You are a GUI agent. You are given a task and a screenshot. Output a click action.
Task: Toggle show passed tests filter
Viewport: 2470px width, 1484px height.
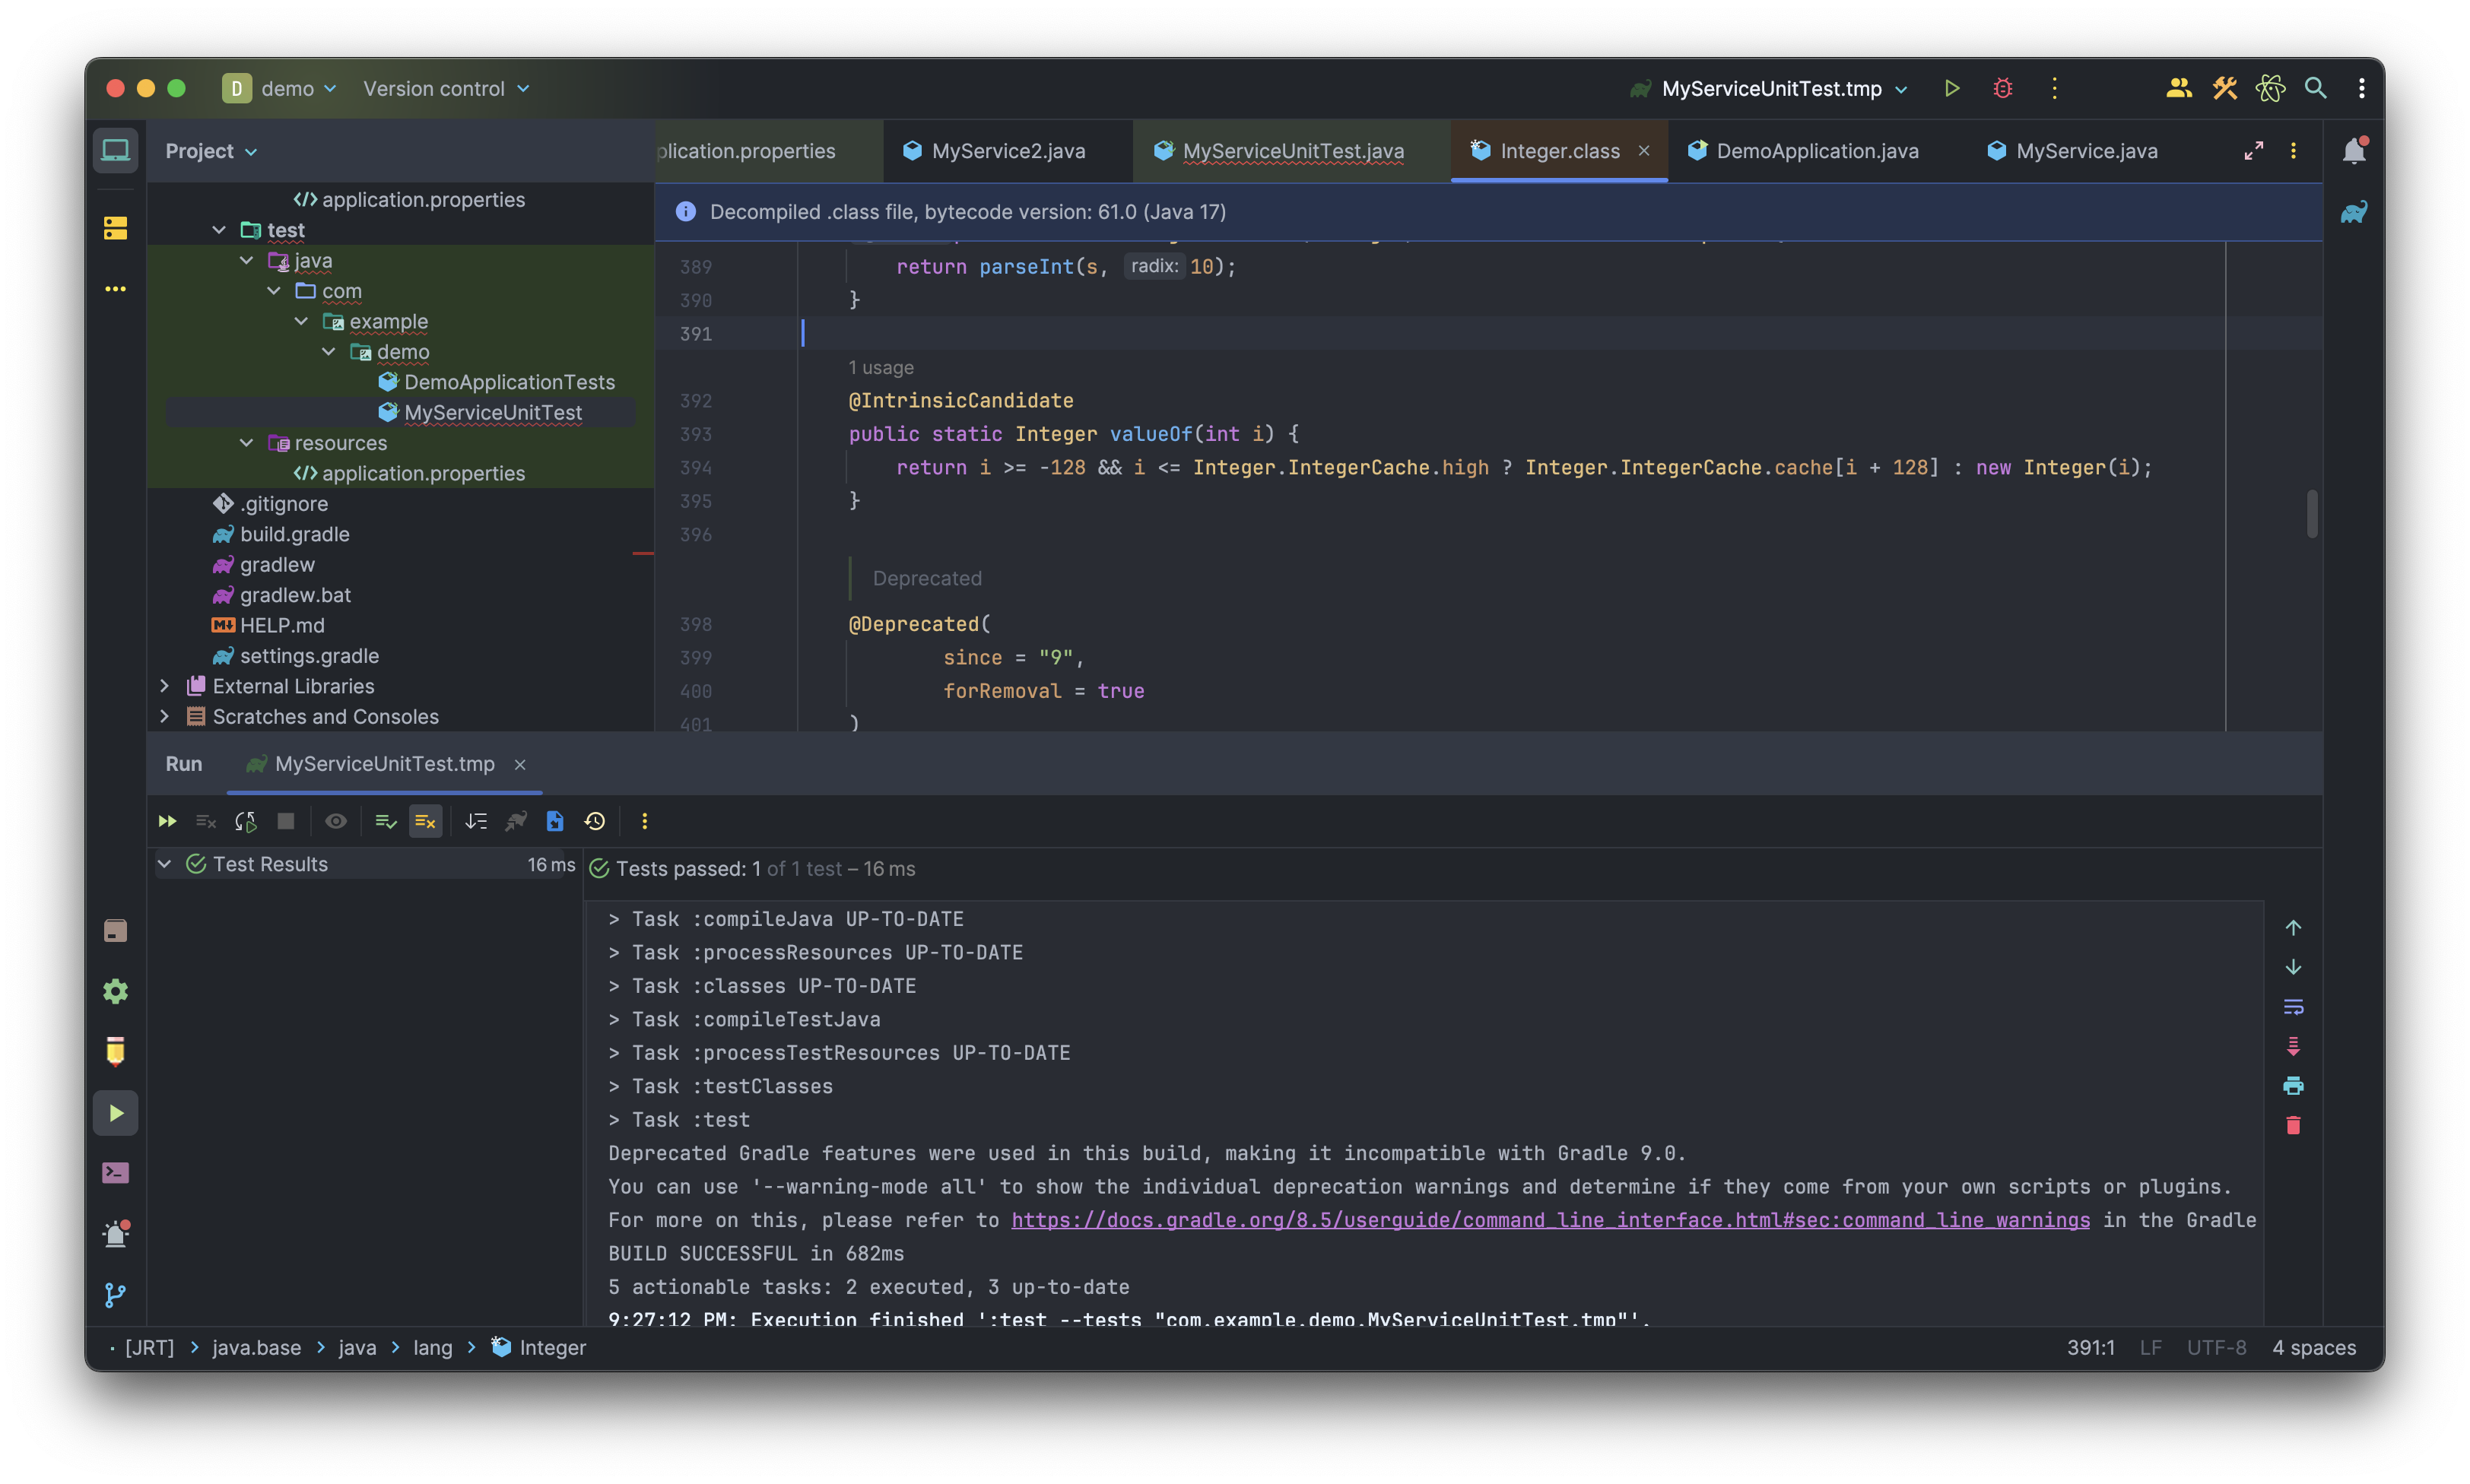point(386,821)
